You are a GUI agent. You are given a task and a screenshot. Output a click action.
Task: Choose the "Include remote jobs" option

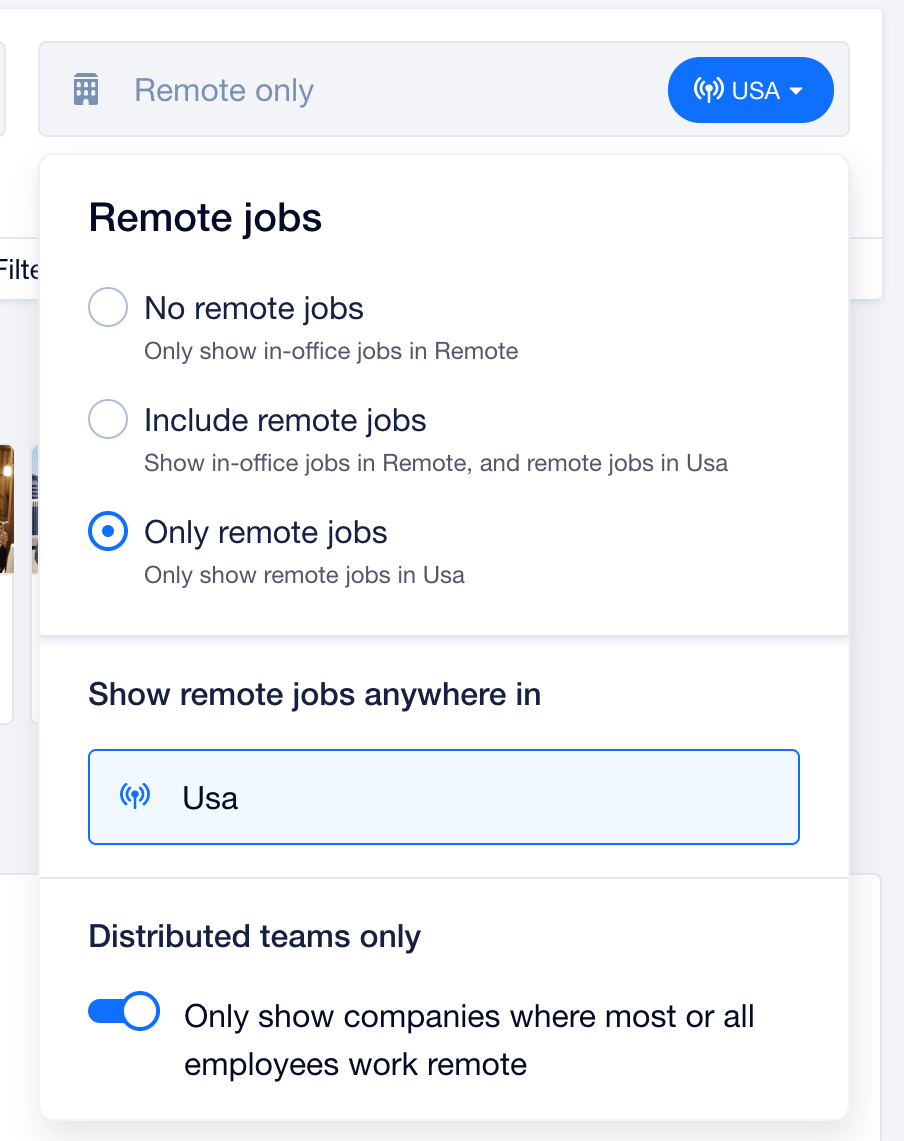[x=107, y=419]
